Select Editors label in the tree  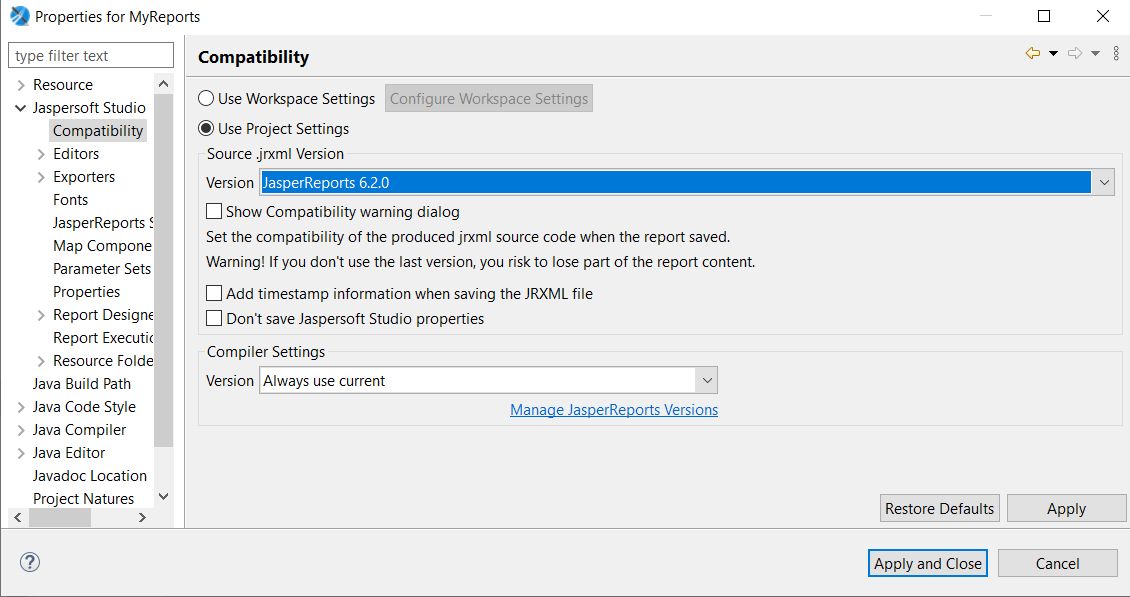pyautogui.click(x=76, y=154)
